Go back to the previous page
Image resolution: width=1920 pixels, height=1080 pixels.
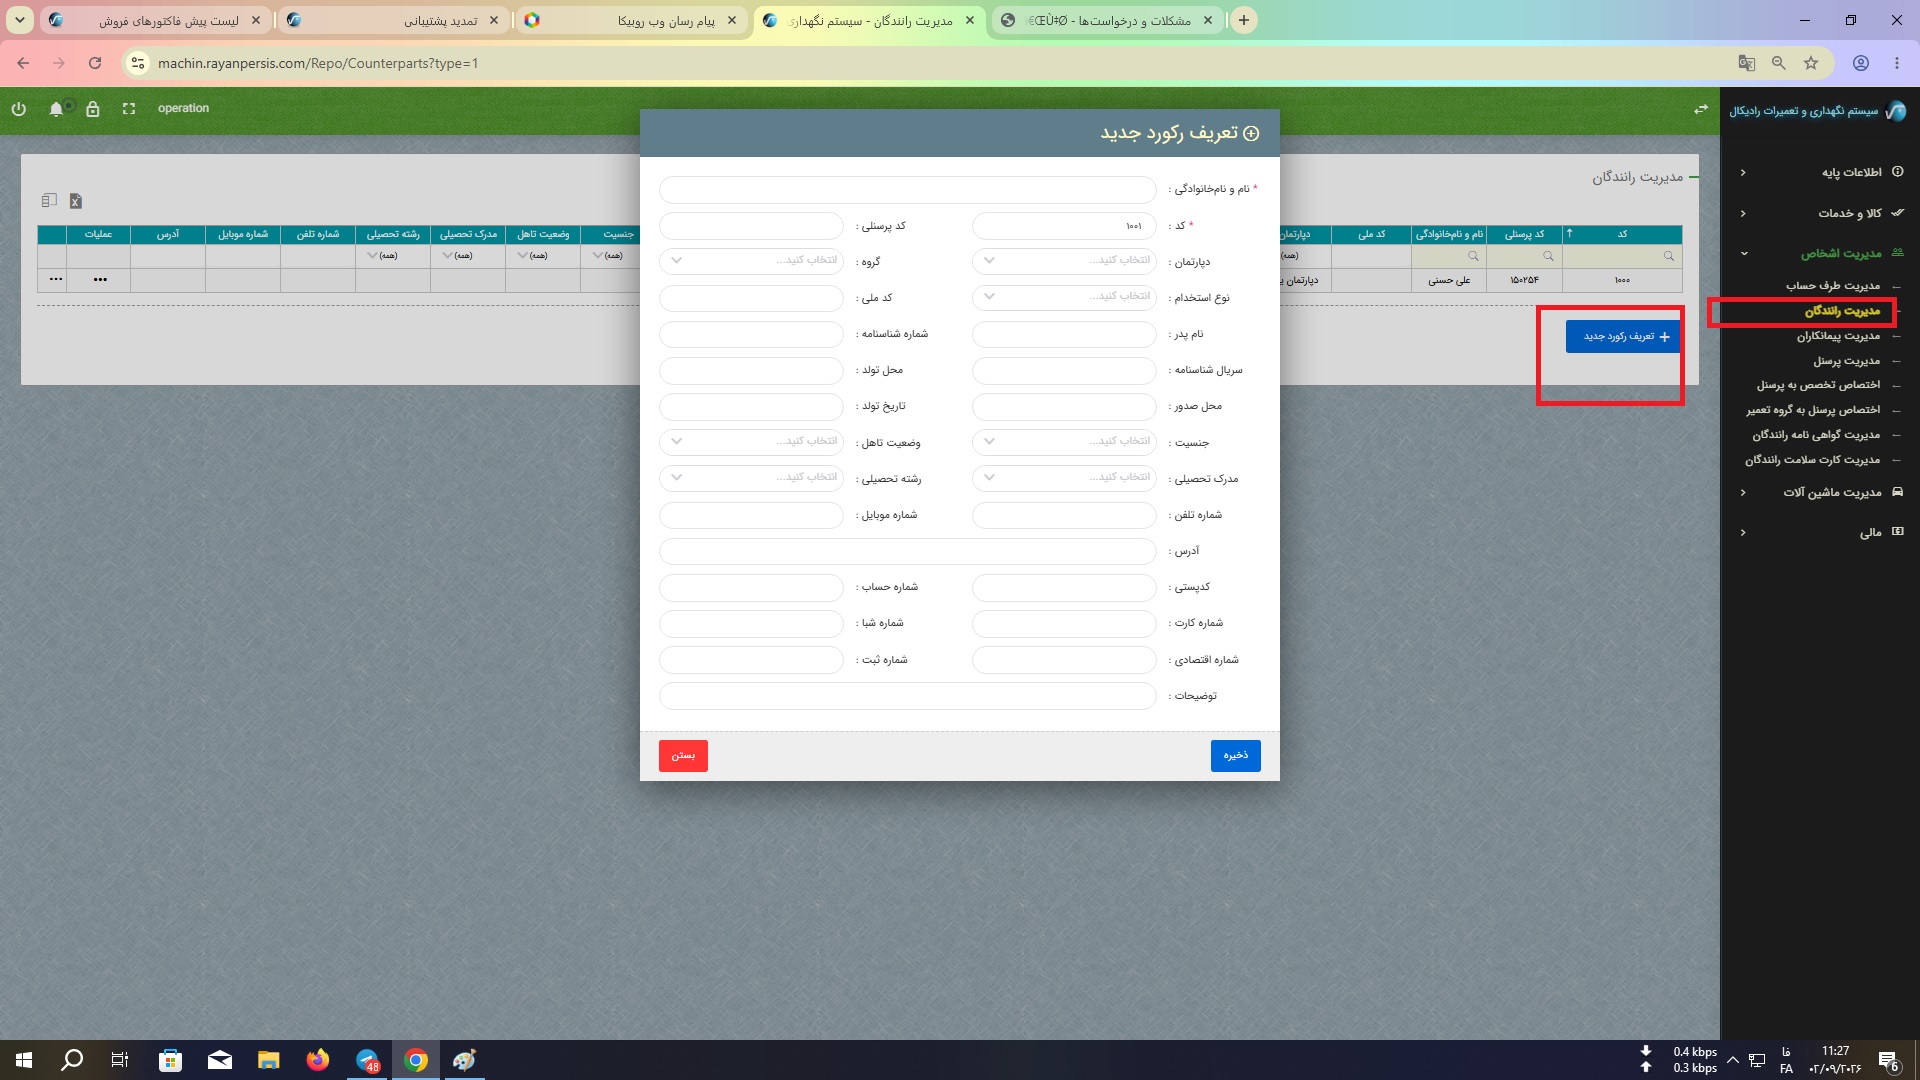tap(23, 63)
